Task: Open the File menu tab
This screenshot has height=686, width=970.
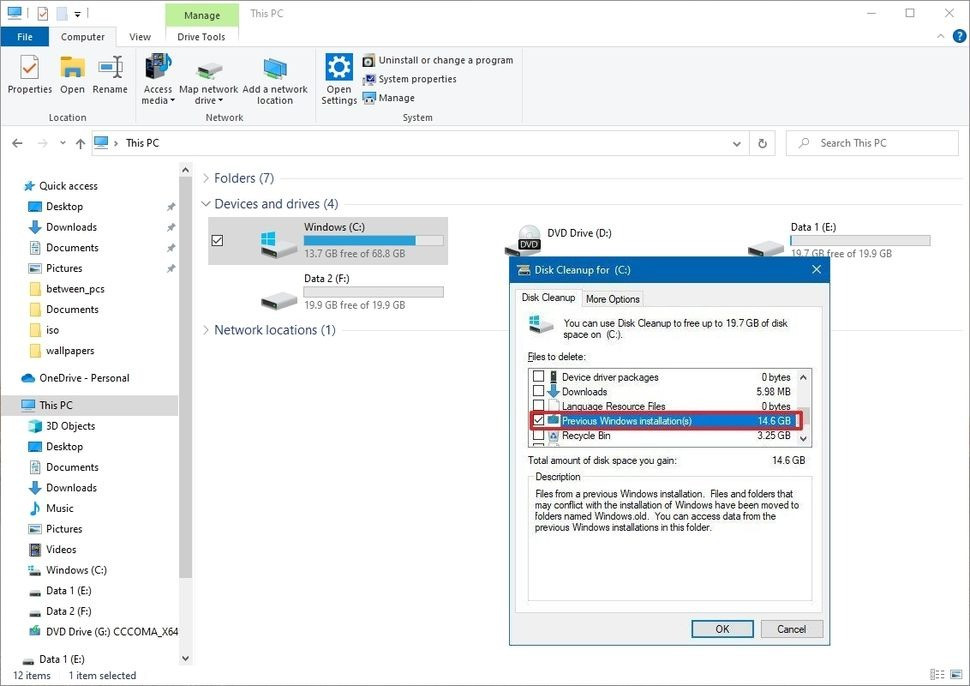Action: click(25, 36)
